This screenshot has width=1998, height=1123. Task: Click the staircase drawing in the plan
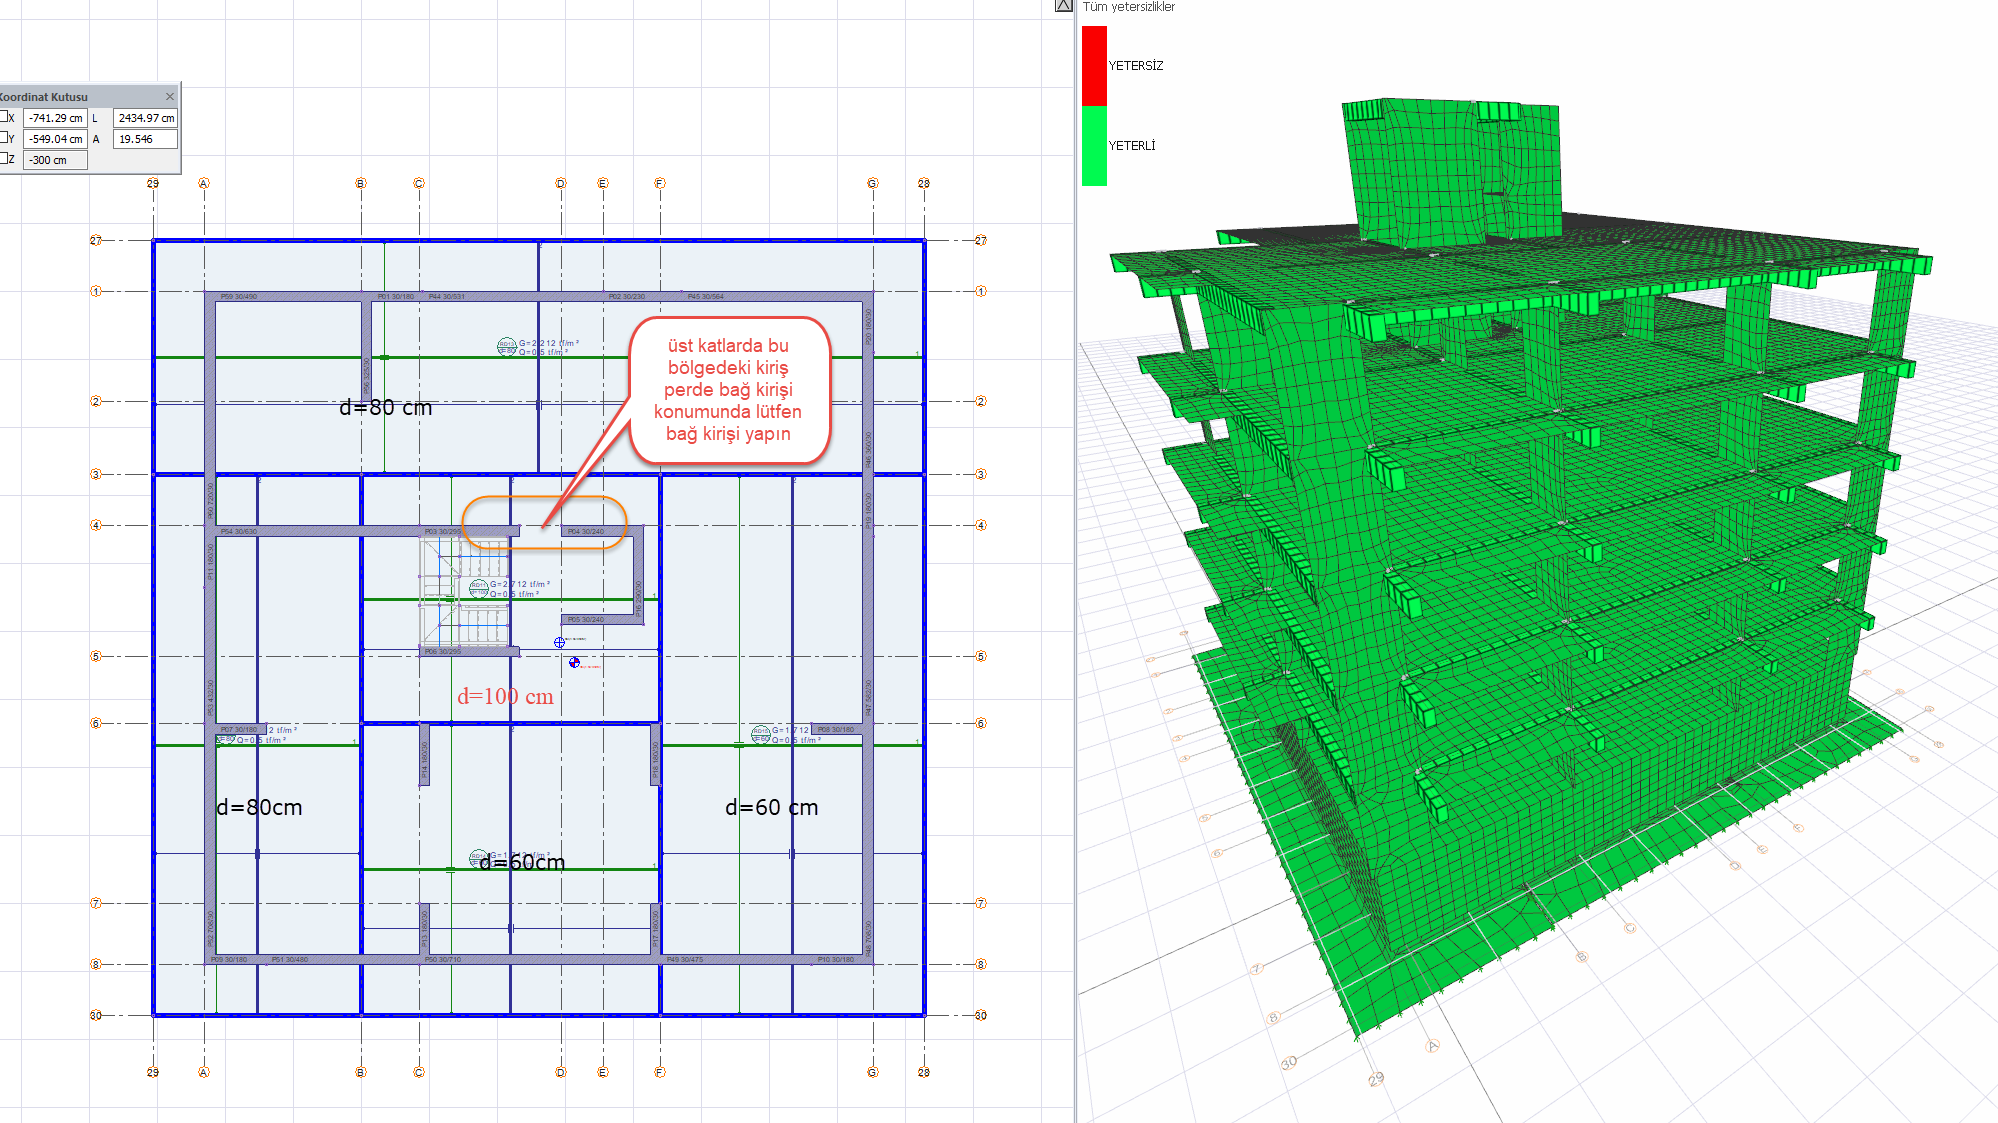464,592
